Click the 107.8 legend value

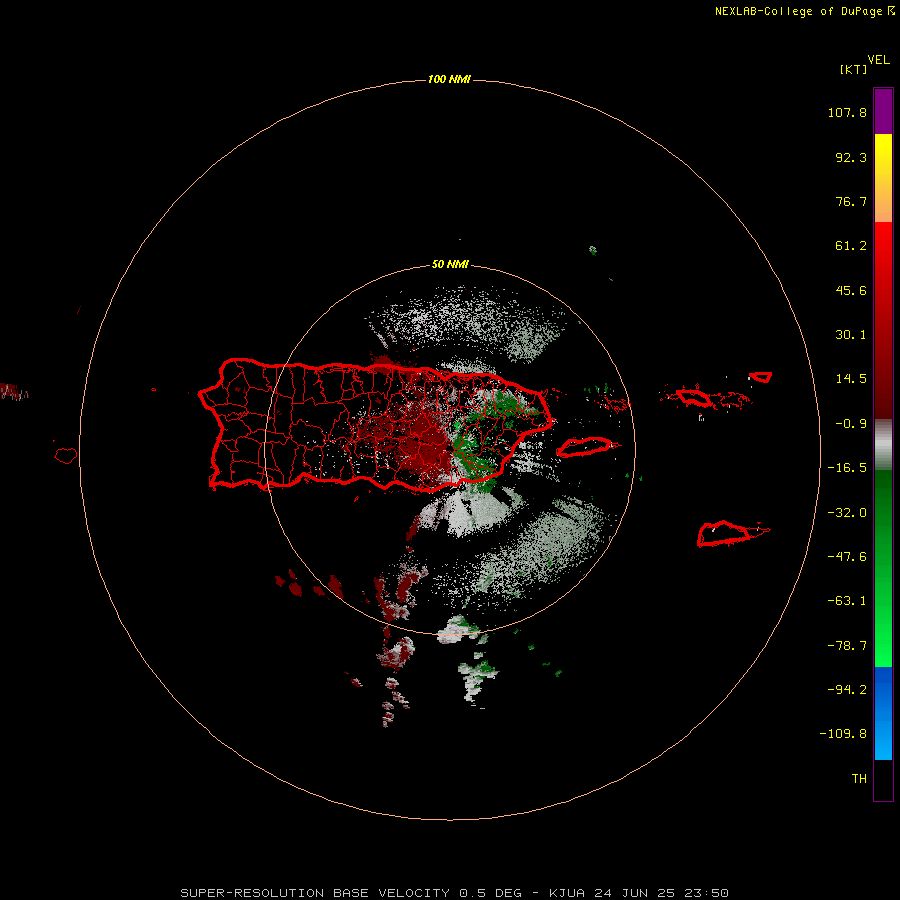[x=847, y=112]
